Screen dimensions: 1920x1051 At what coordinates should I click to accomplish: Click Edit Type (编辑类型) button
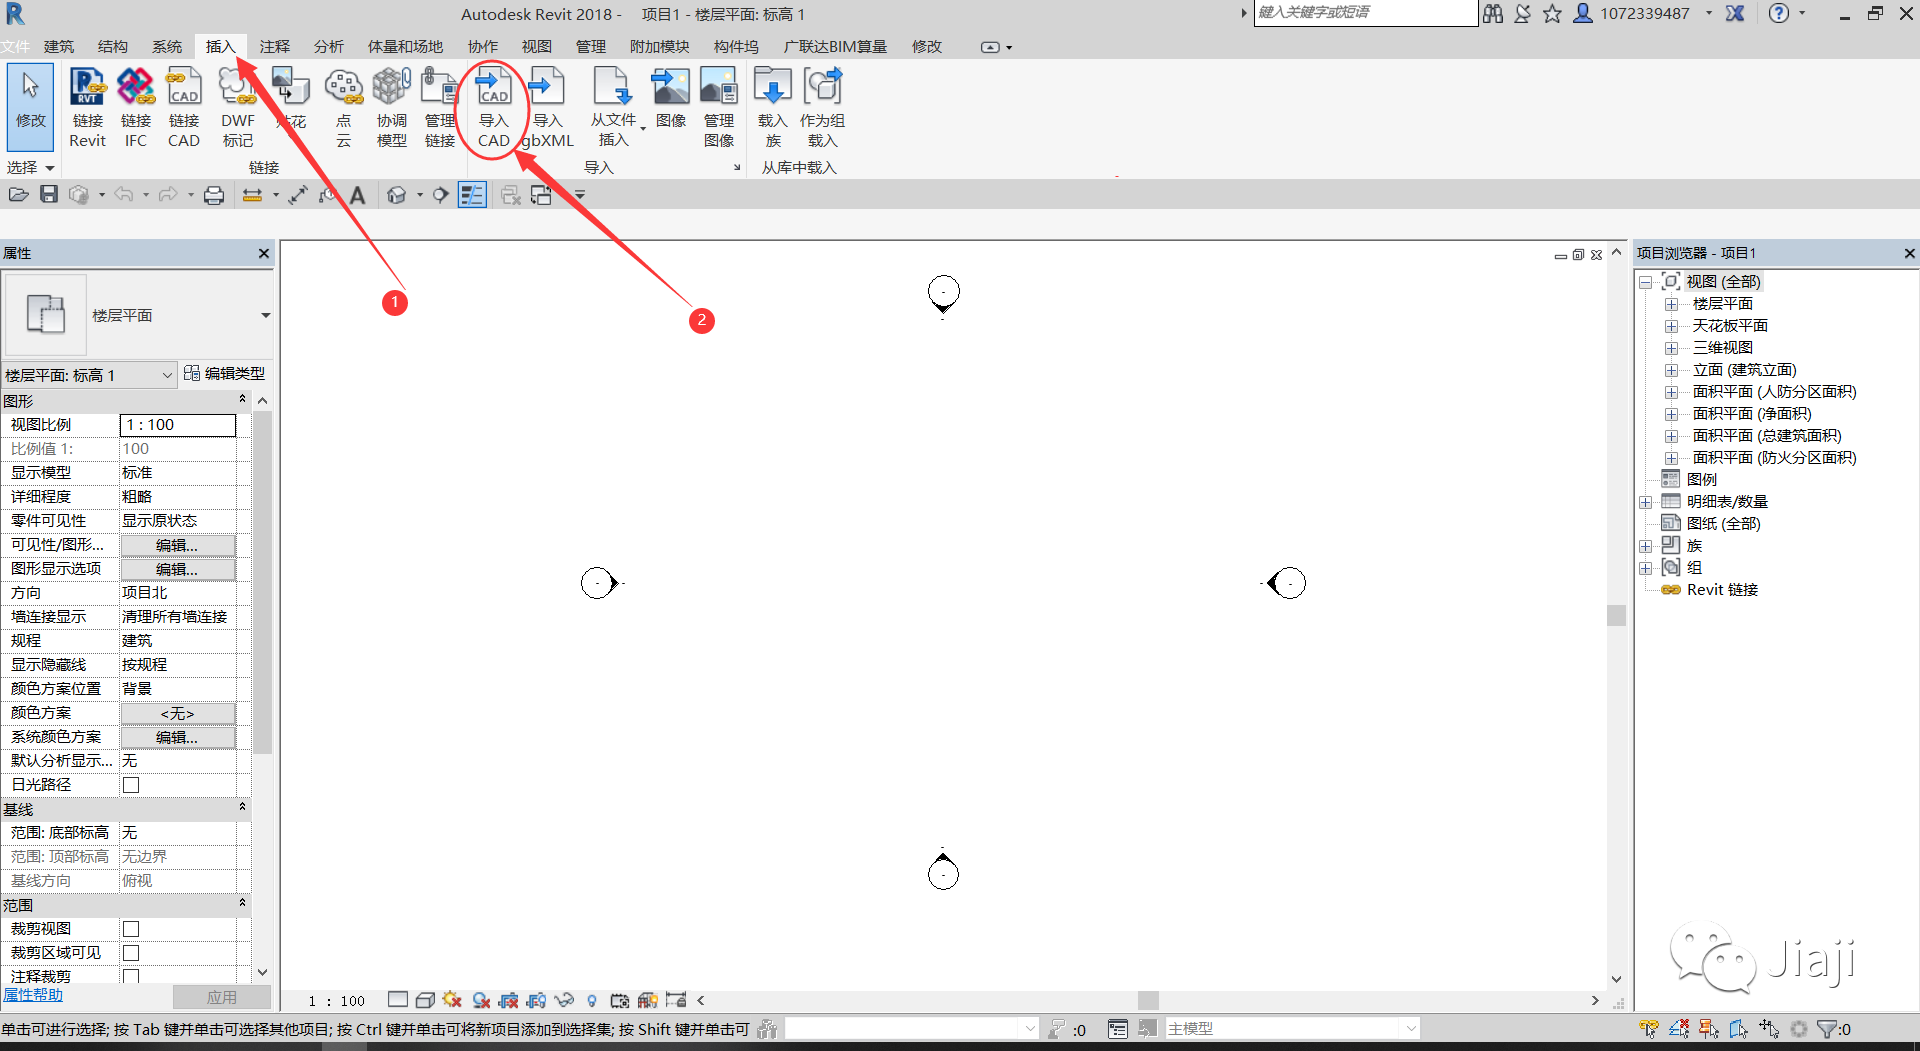[x=225, y=374]
